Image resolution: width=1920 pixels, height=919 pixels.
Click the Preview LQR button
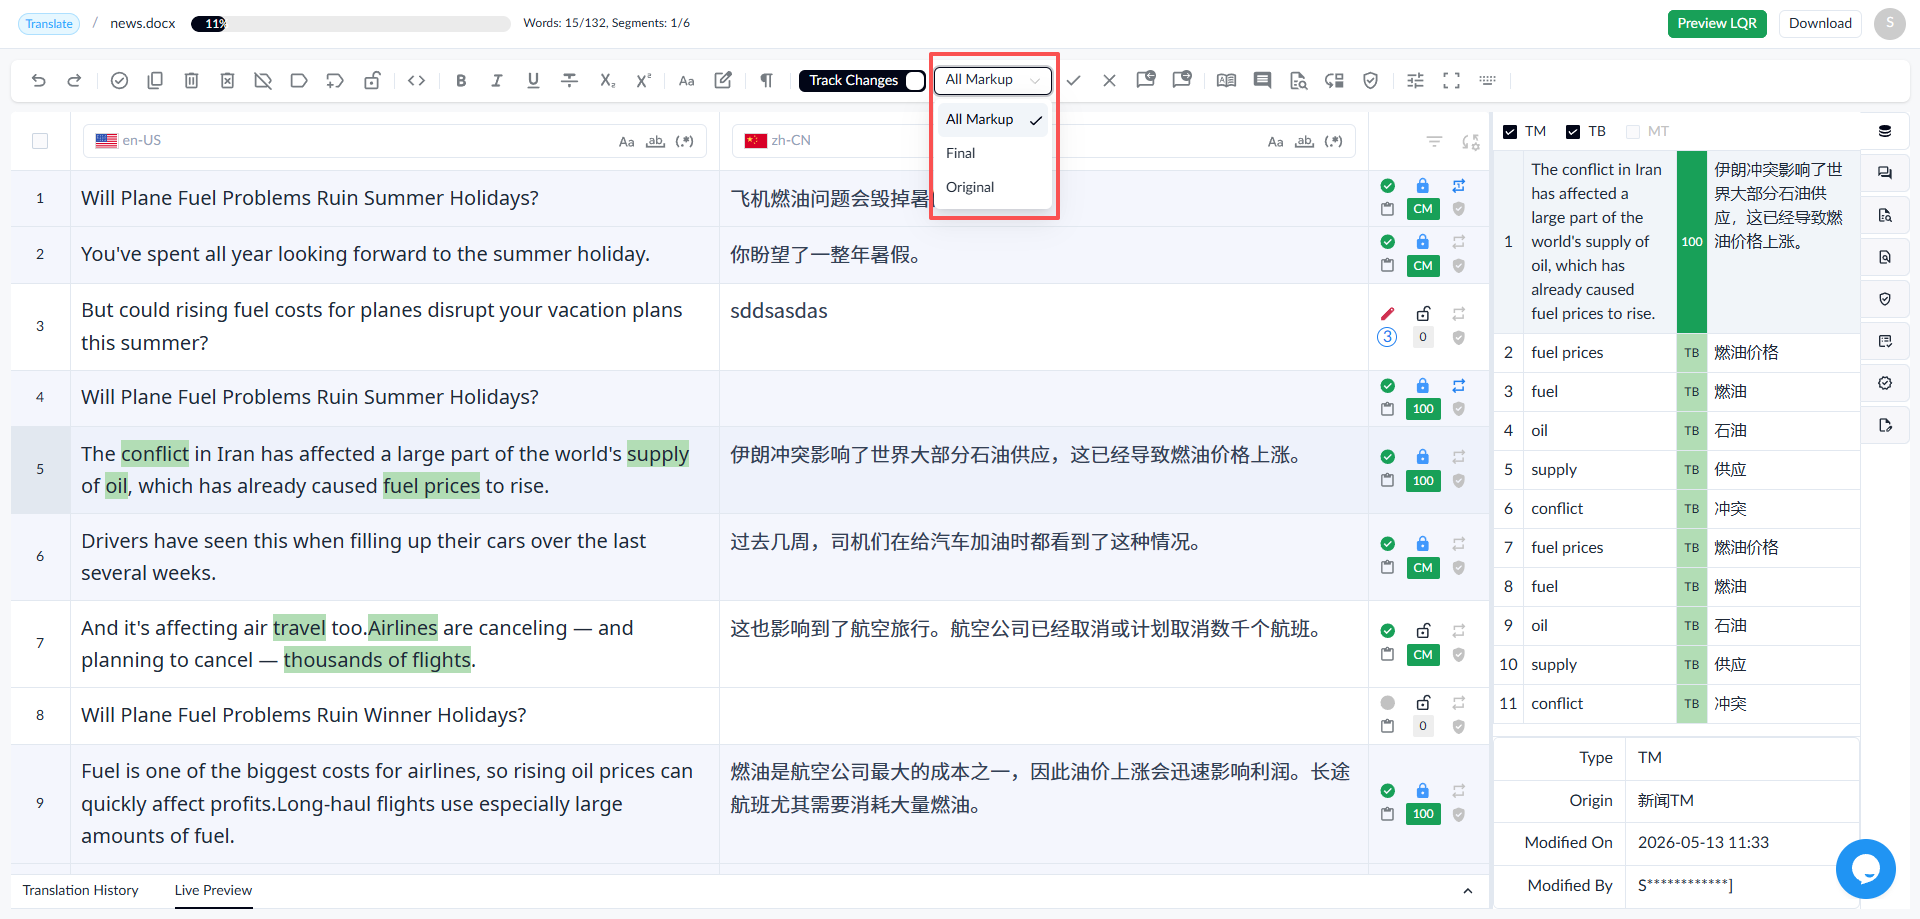(1717, 24)
